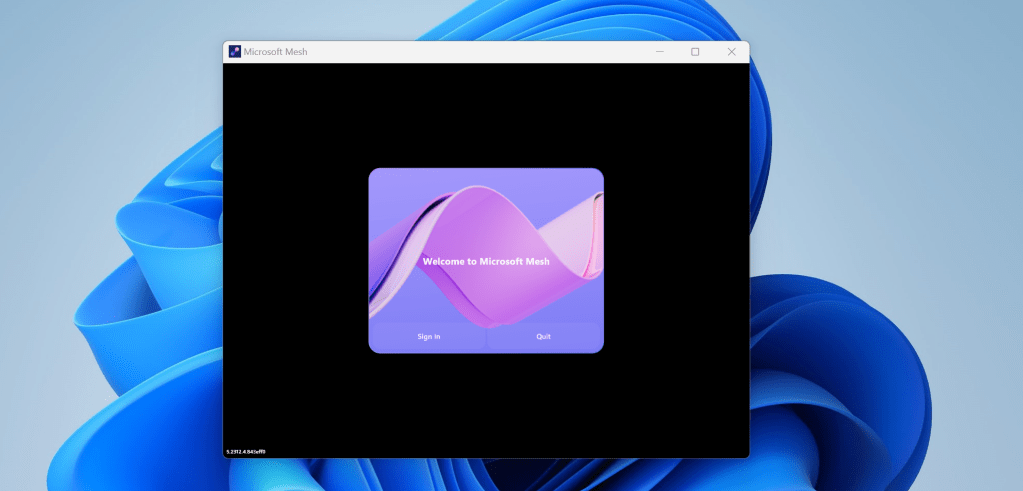Image resolution: width=1023 pixels, height=491 pixels.
Task: Click the desktop wallpaper above the Mesh window
Action: coord(486,18)
